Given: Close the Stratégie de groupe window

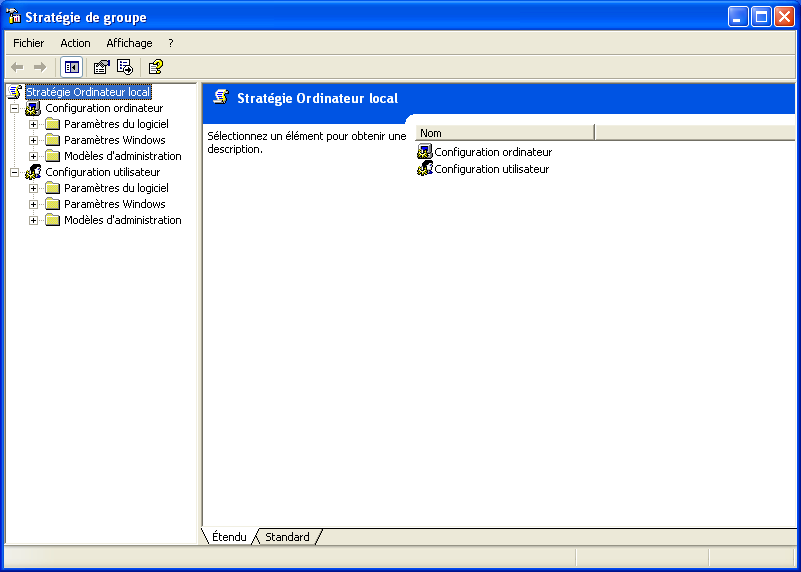Looking at the screenshot, I should 784,17.
